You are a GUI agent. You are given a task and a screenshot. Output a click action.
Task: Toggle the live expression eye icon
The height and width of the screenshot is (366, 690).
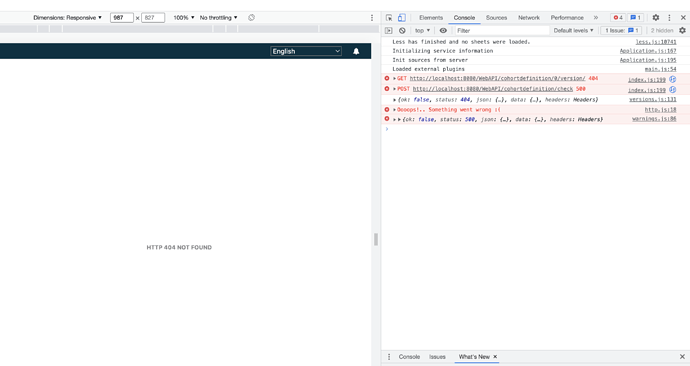(443, 30)
